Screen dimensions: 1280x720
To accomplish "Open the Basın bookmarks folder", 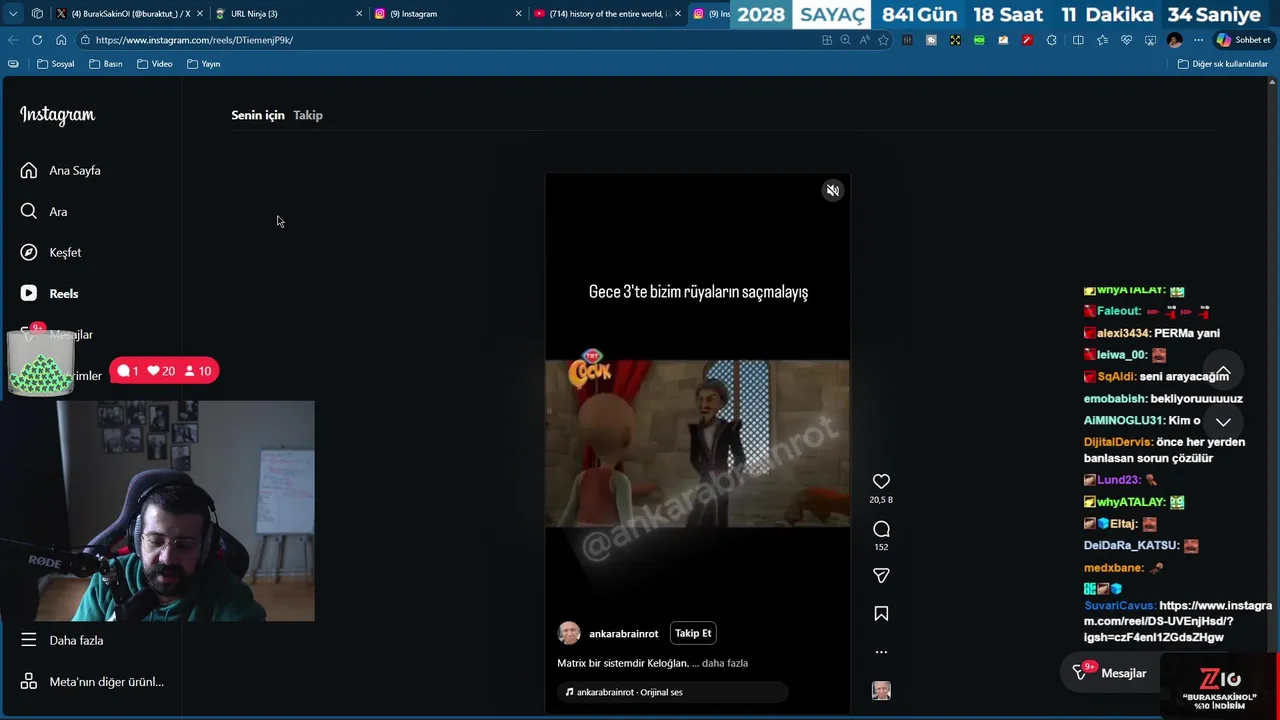I will click(106, 64).
